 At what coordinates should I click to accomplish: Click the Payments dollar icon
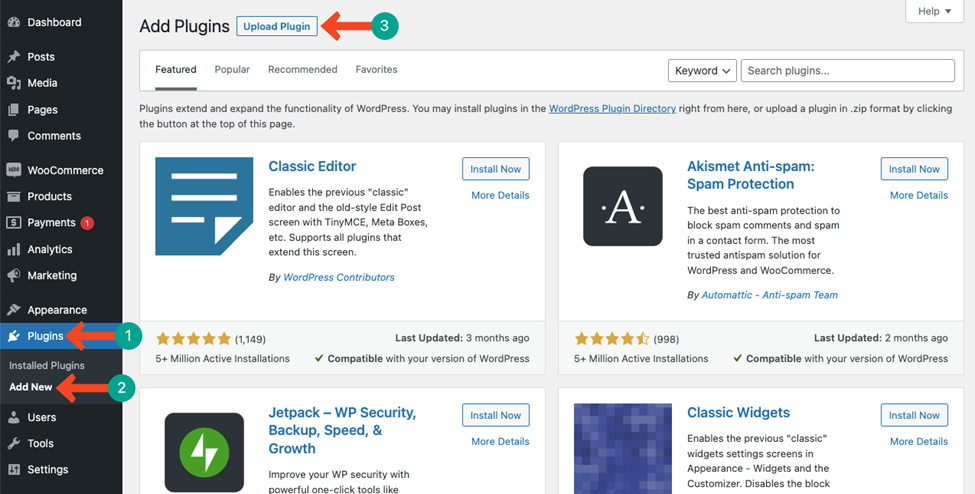tap(14, 223)
